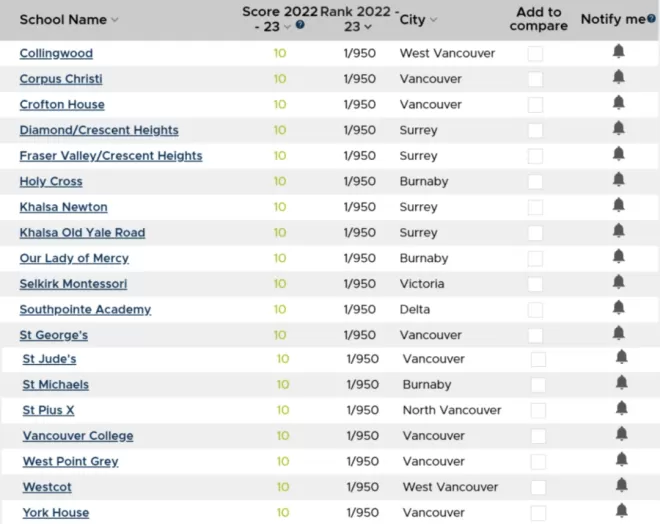The width and height of the screenshot is (660, 524).
Task: Open the Fraser Valley/Crescent Heights link
Action: [x=111, y=156]
